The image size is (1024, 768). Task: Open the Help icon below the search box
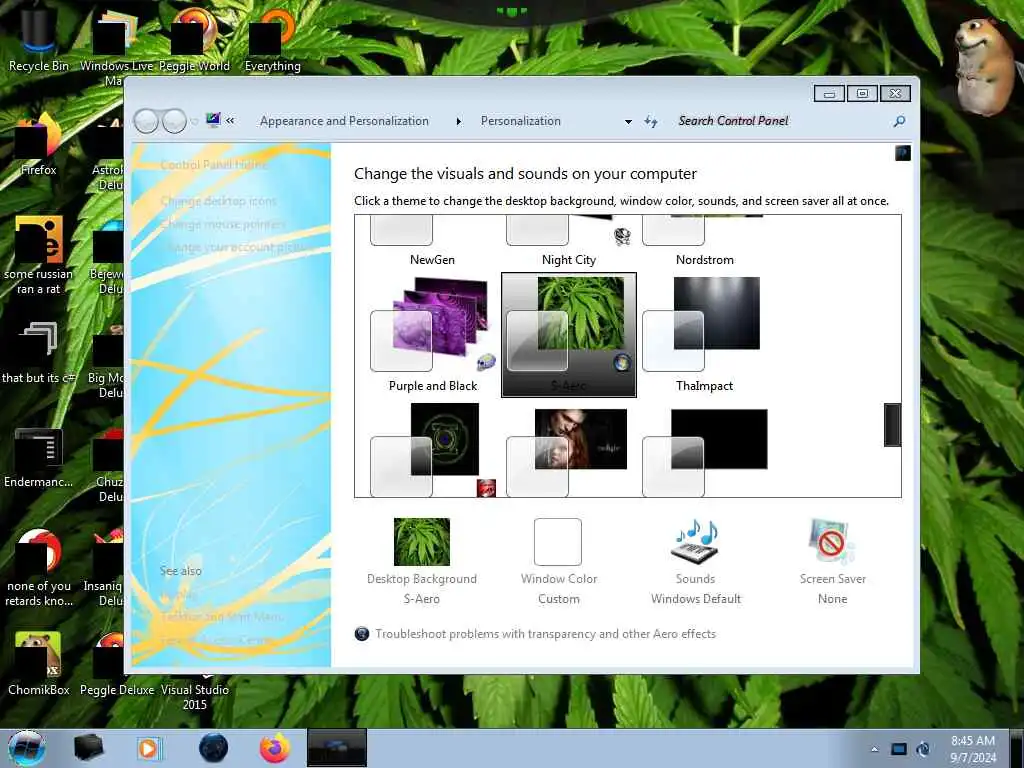coord(903,153)
